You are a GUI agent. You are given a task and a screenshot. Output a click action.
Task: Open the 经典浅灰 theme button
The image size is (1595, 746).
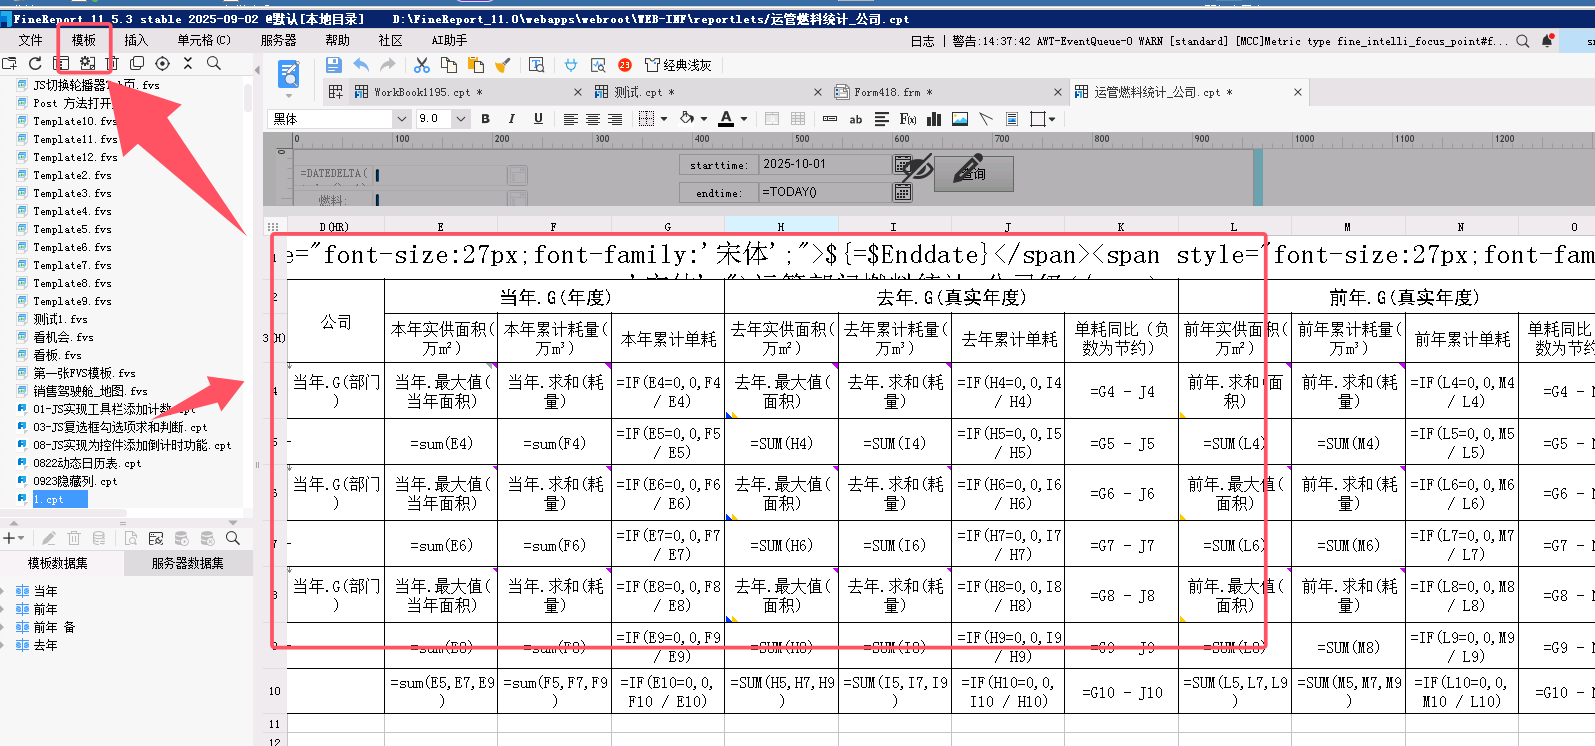coord(679,65)
